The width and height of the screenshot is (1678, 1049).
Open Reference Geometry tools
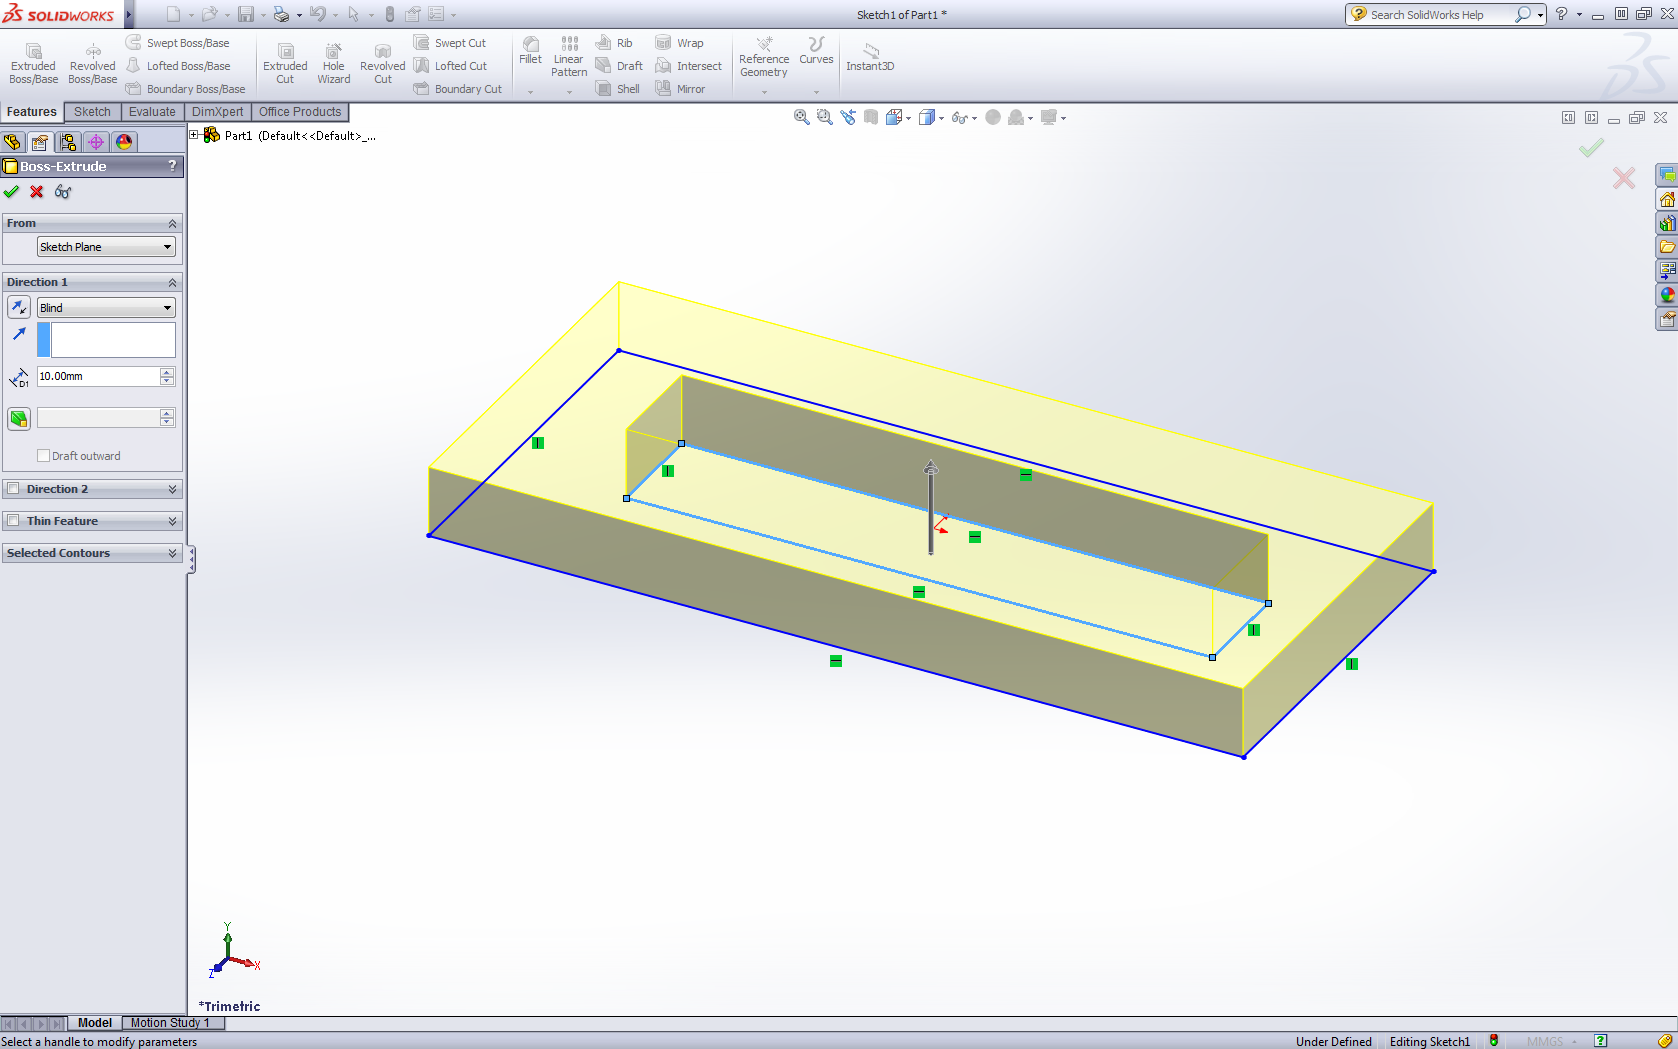click(x=764, y=57)
